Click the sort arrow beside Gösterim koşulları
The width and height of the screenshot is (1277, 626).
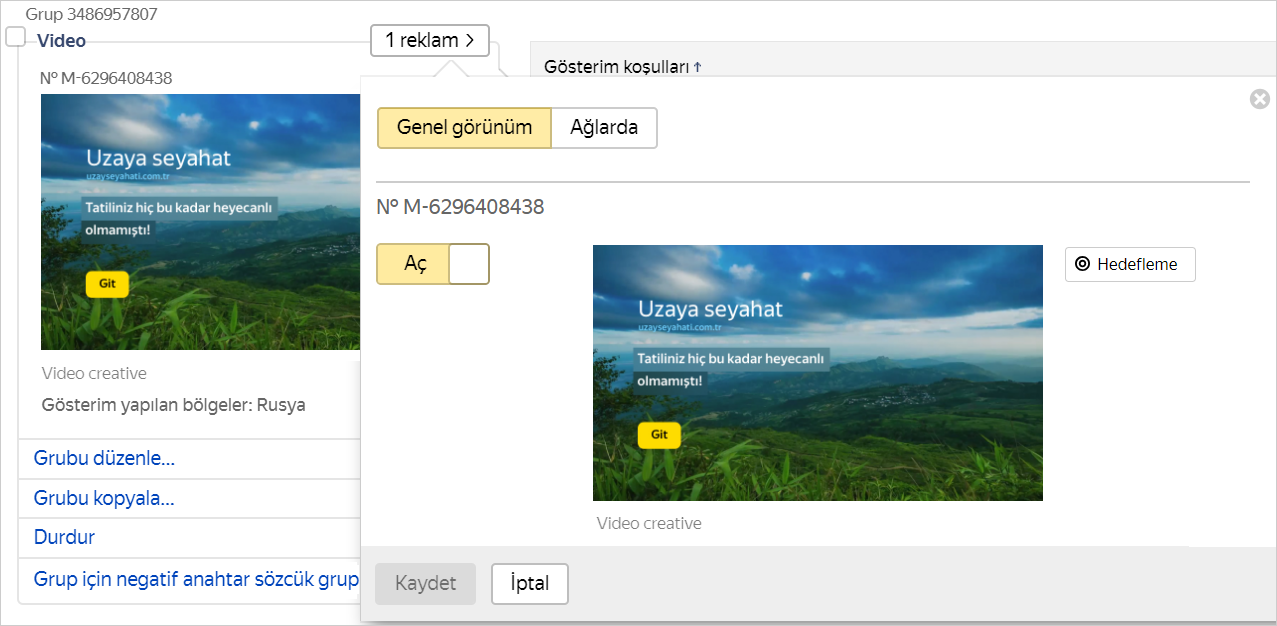tap(698, 67)
